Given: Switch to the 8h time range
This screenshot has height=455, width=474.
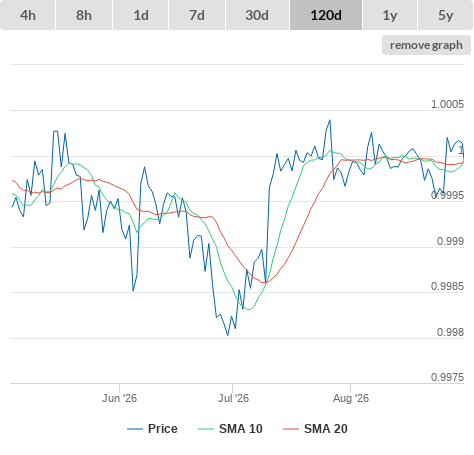Looking at the screenshot, I should tap(84, 15).
